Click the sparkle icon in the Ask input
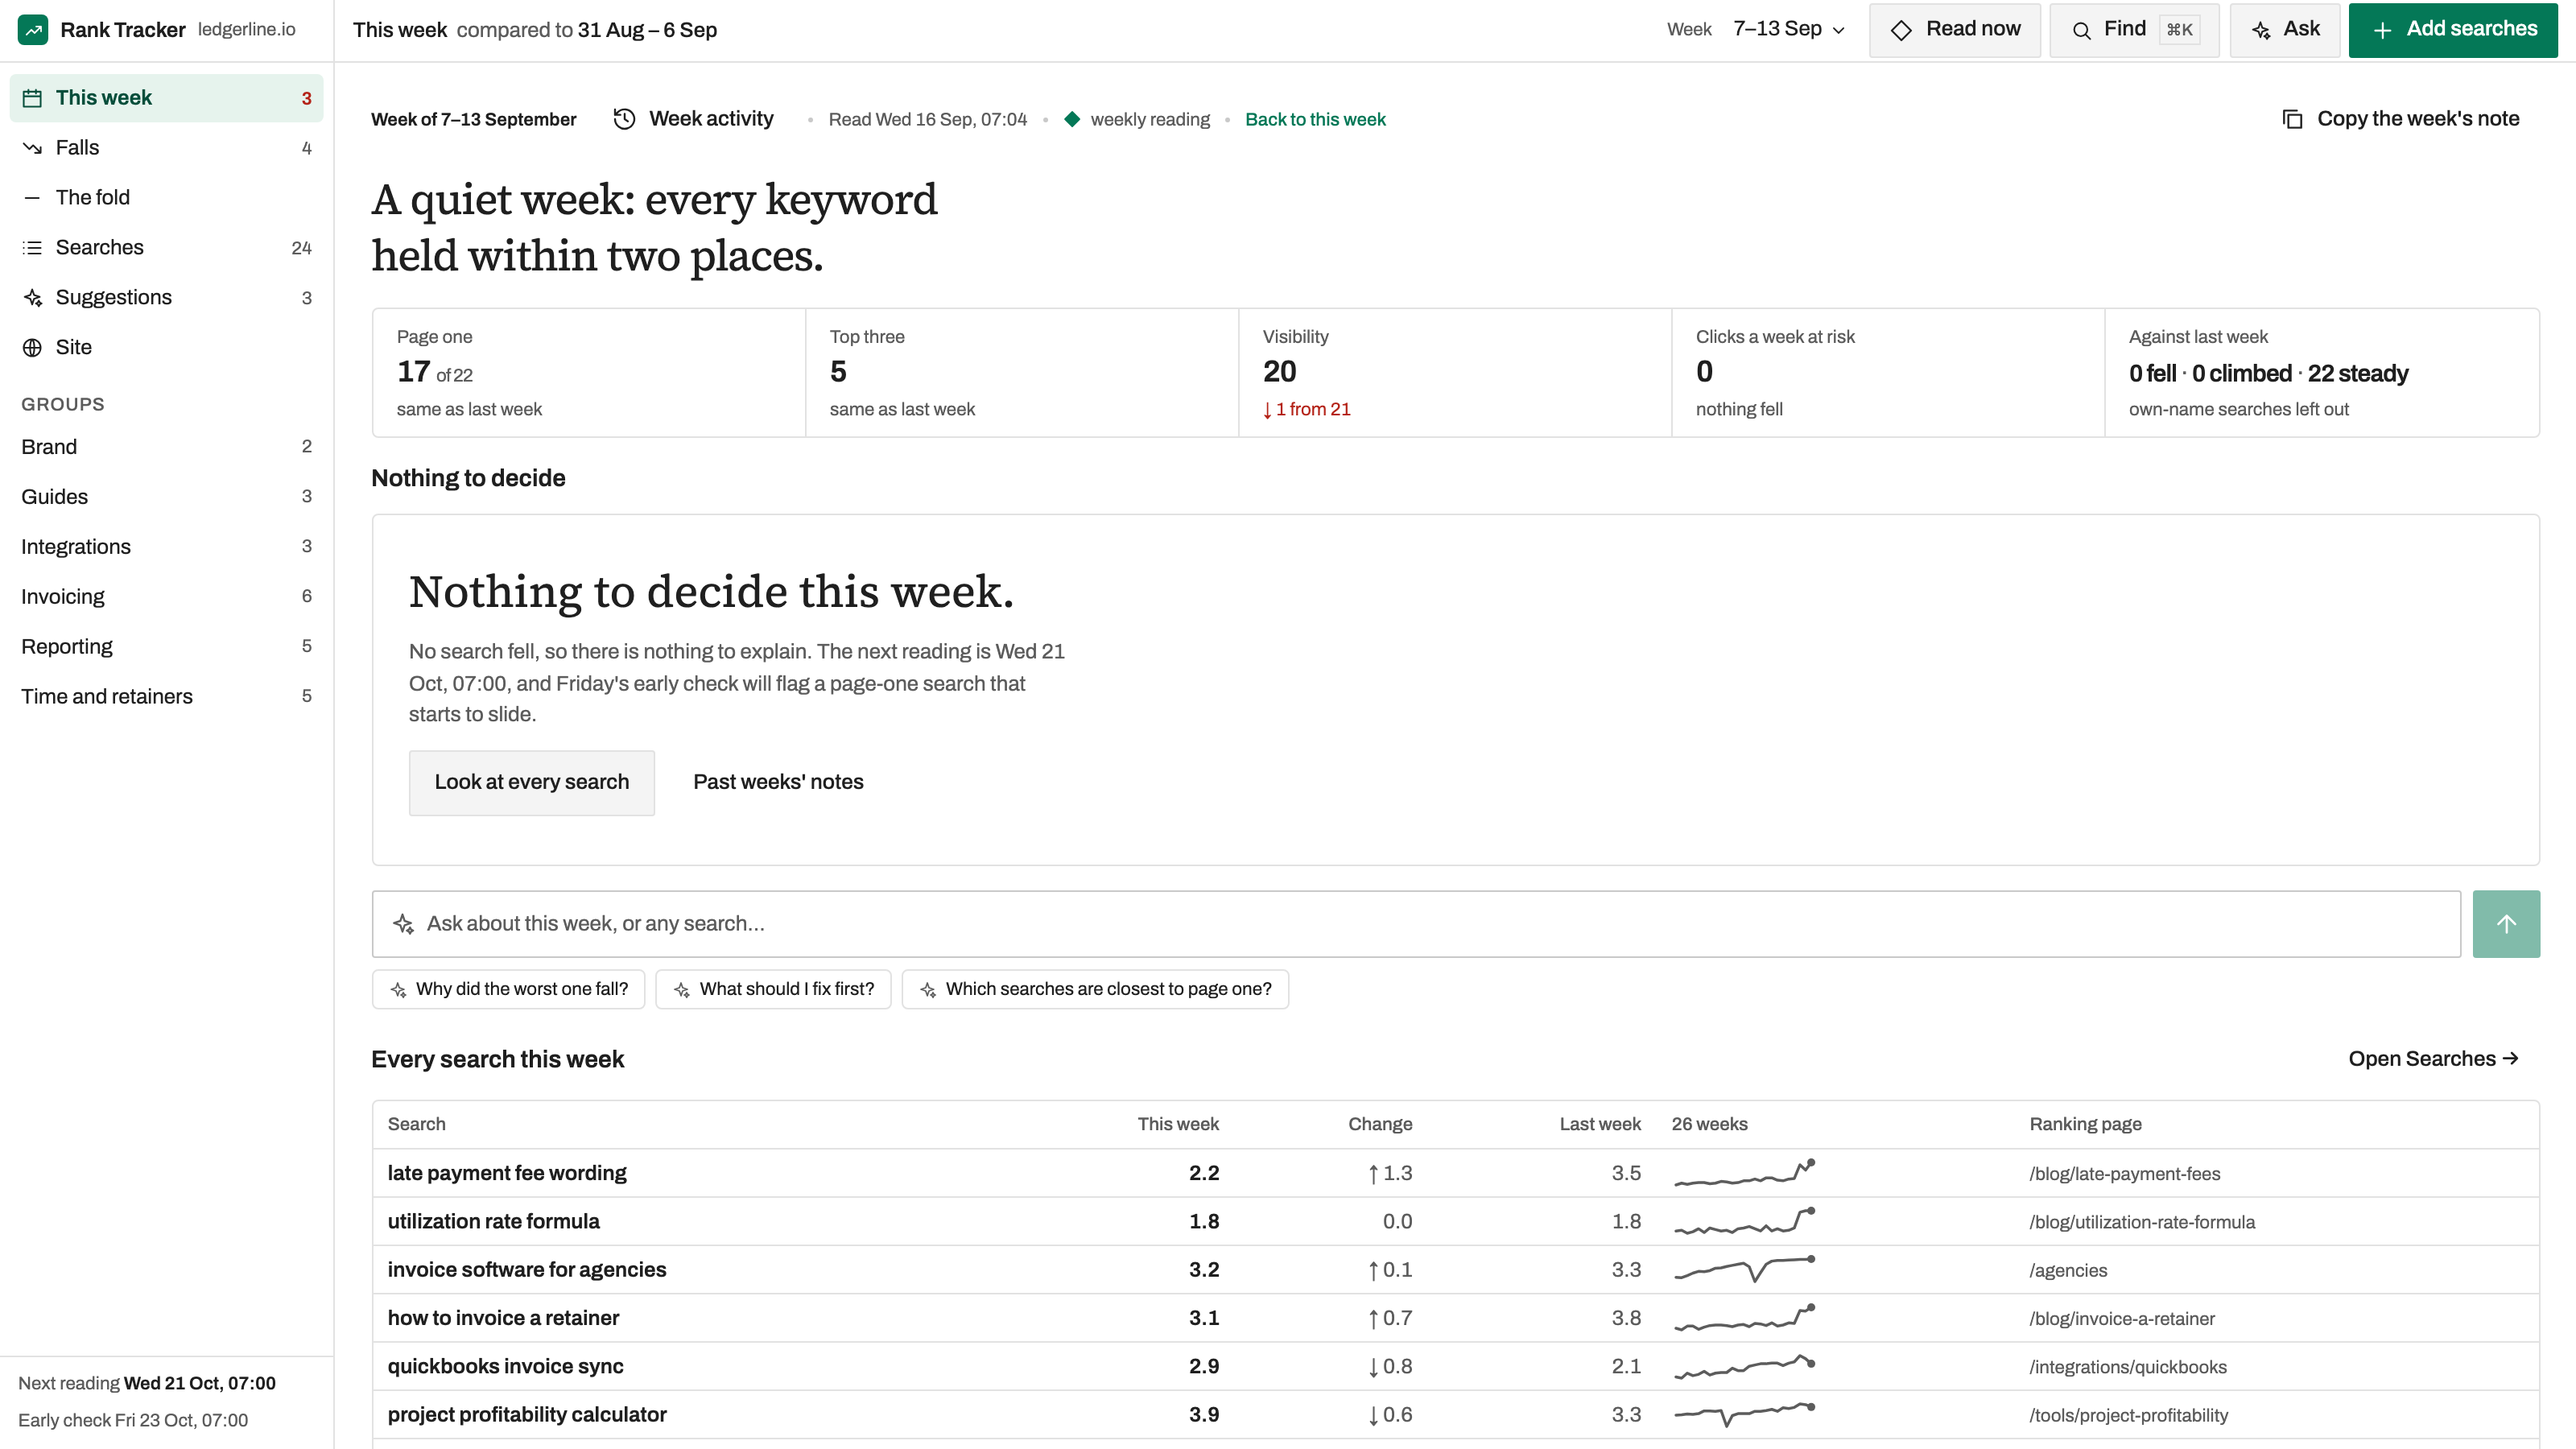The width and height of the screenshot is (2576, 1449). [x=403, y=924]
